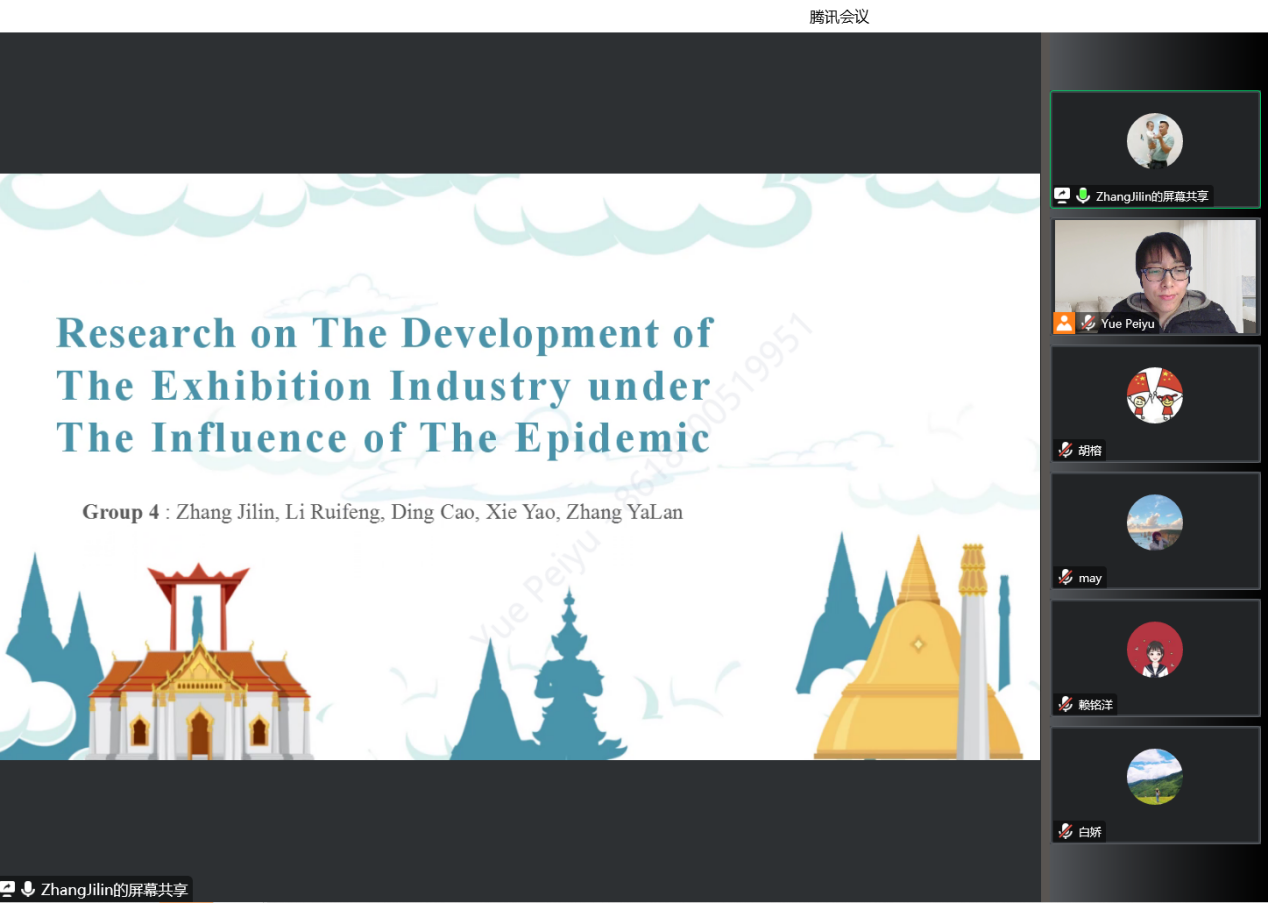Click the microphone icon in bottom-left share label
The image size is (1268, 903).
[x=28, y=889]
